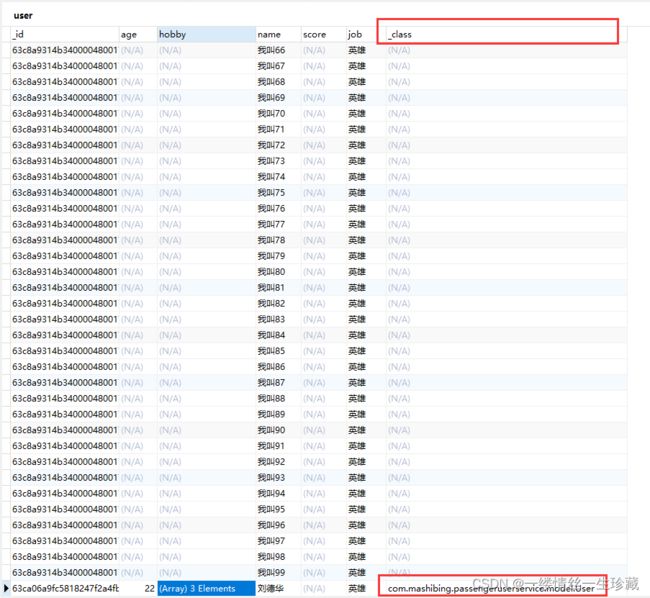
Task: Select the highlighted hobby column header
Action: [206, 34]
